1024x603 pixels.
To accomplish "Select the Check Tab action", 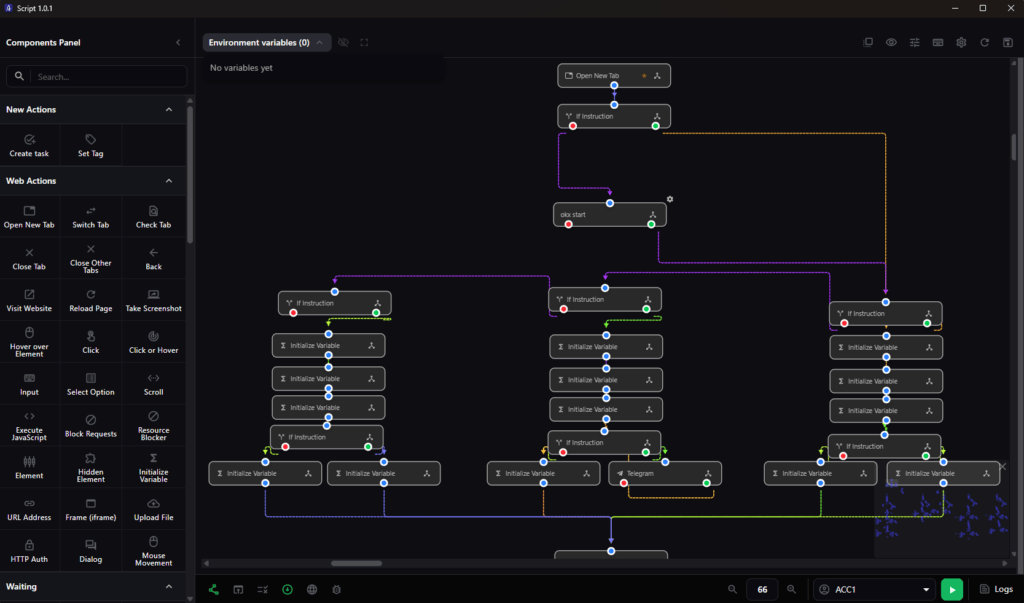I will click(x=153, y=216).
